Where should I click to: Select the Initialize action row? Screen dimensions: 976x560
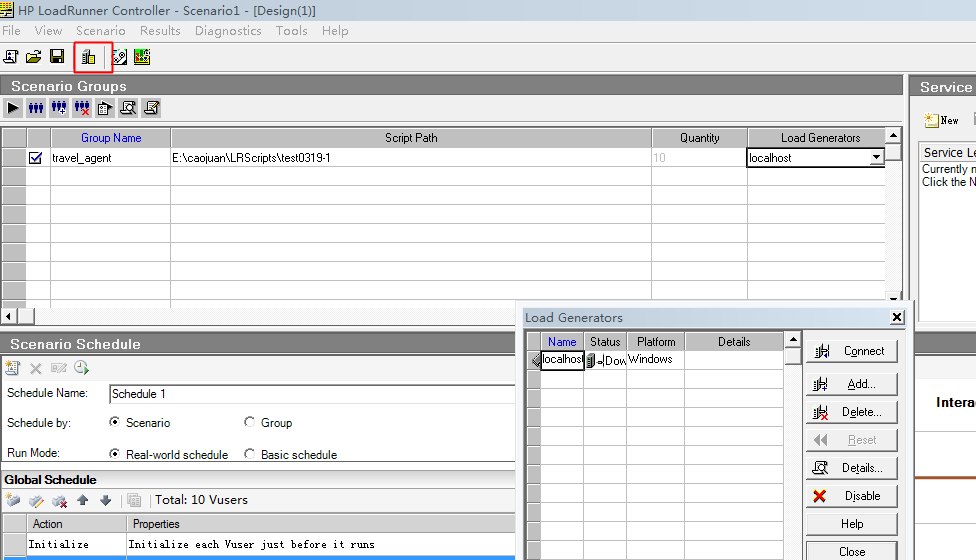[259, 544]
